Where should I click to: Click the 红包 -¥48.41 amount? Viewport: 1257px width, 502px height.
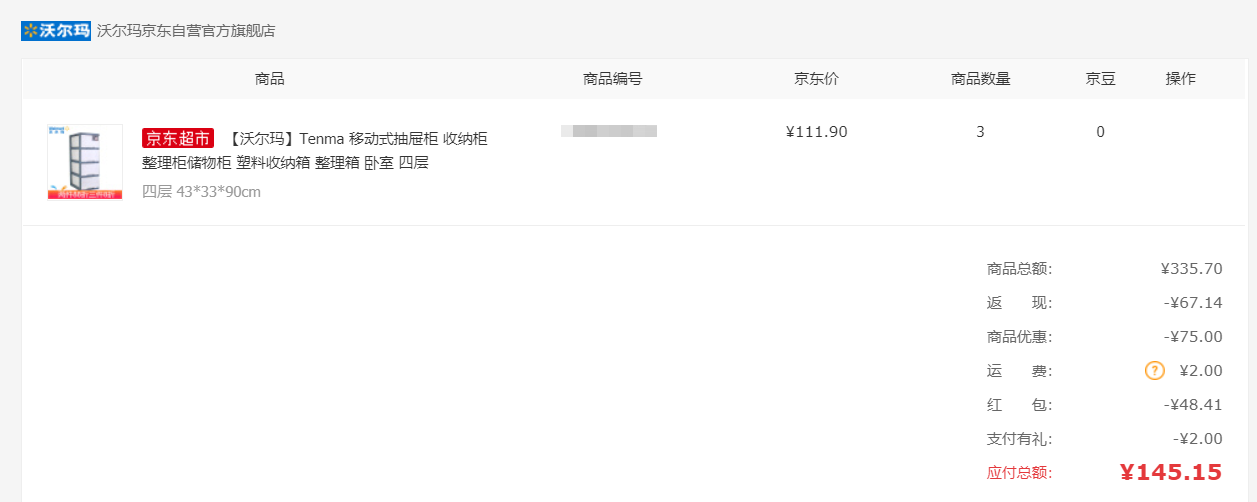point(1193,405)
